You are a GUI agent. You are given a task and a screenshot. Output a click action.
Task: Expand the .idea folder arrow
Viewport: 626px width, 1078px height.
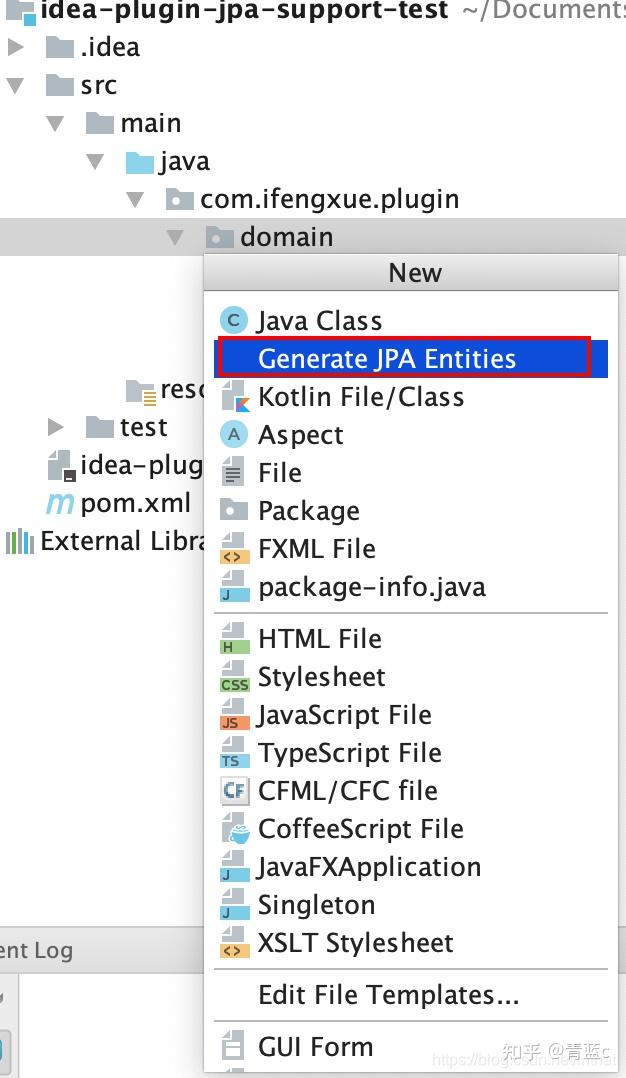coord(15,47)
